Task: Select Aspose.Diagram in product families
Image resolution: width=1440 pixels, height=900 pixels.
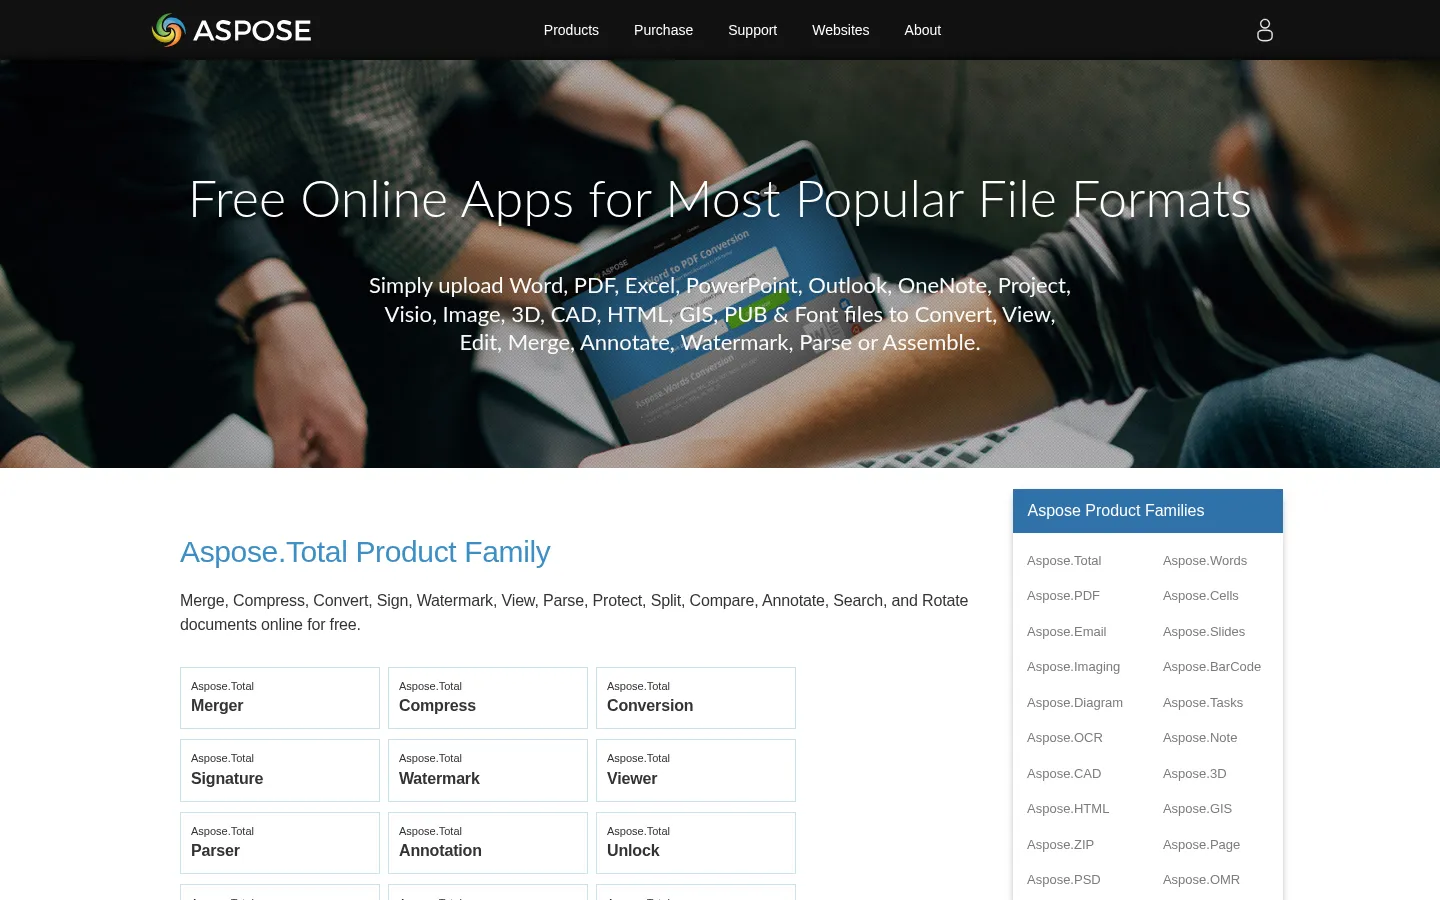Action: coord(1075,703)
